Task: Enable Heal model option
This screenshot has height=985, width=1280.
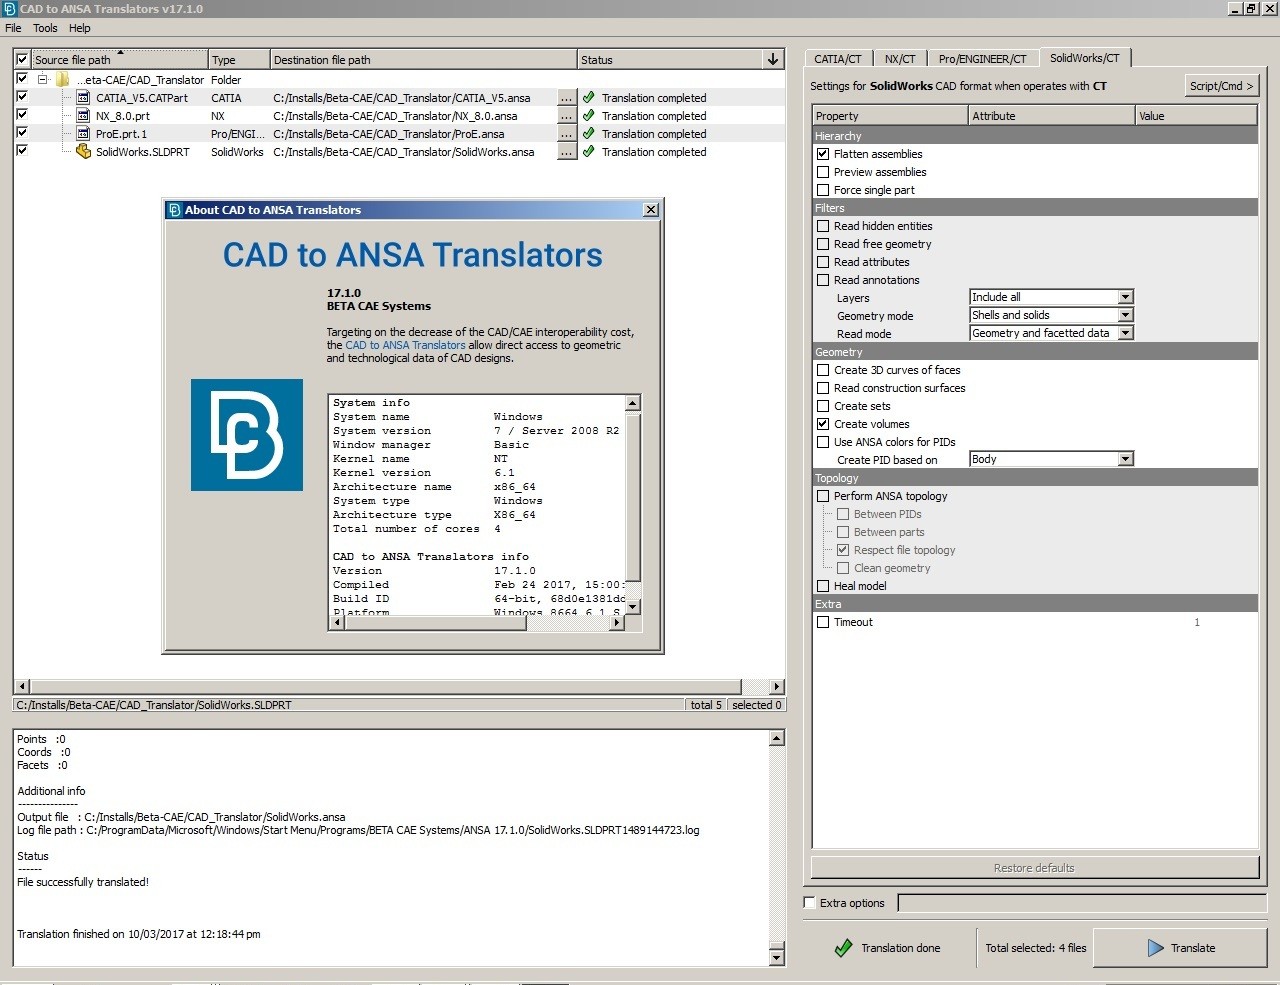Action: click(823, 586)
